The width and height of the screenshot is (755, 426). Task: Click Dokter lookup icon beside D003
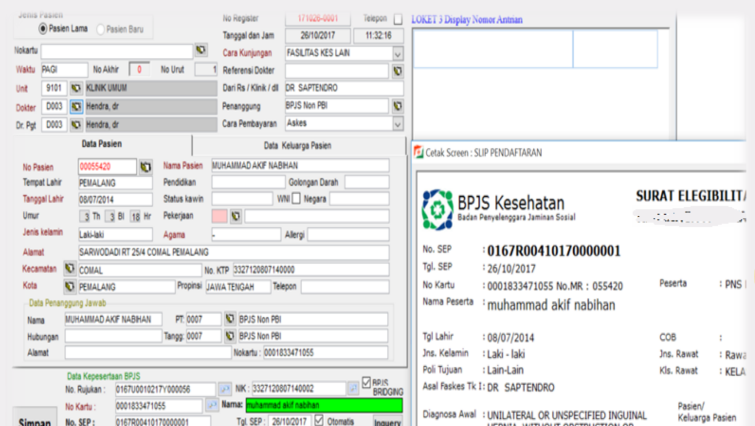pyautogui.click(x=76, y=106)
